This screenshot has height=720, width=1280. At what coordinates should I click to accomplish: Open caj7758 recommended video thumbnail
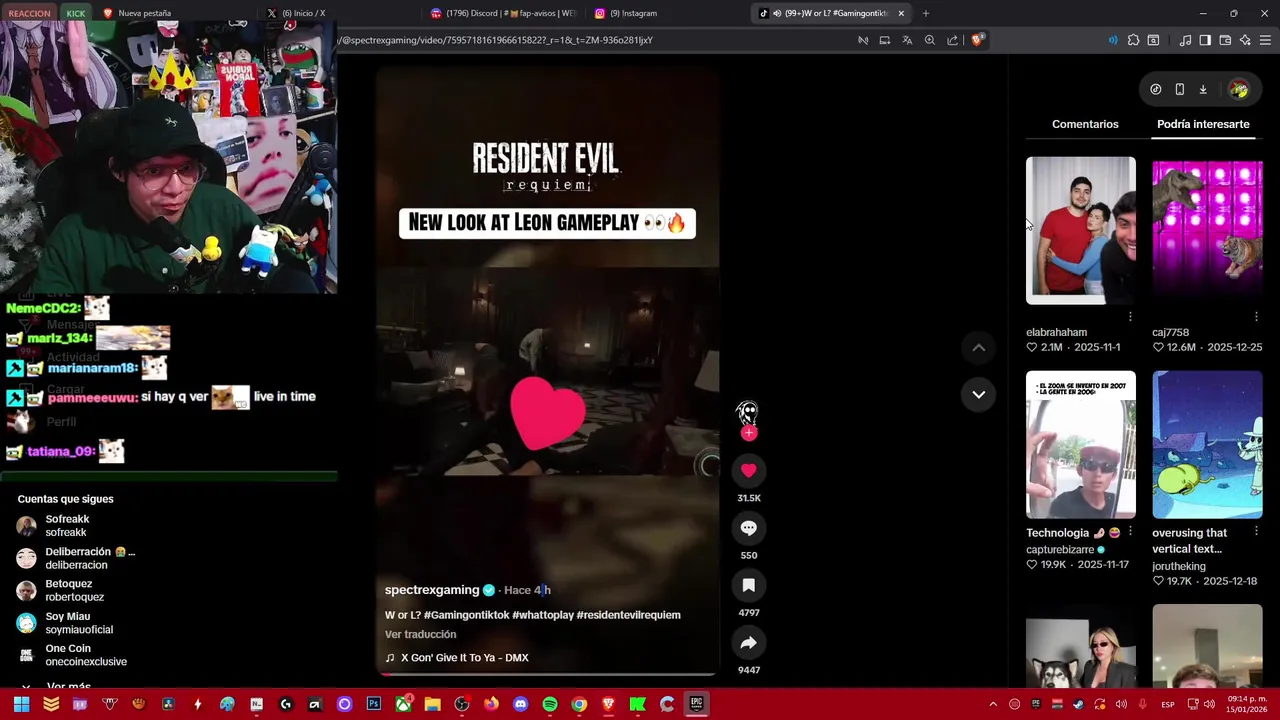tap(1207, 230)
